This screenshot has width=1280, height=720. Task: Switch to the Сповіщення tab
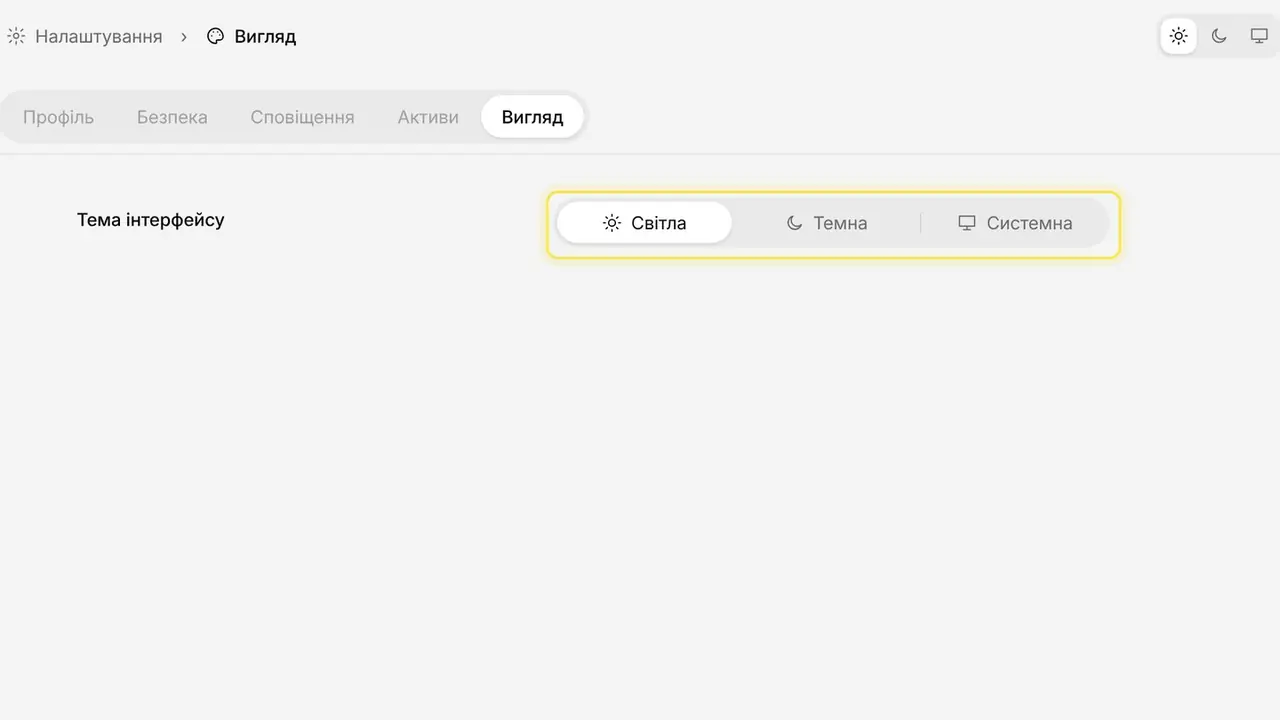pyautogui.click(x=302, y=117)
